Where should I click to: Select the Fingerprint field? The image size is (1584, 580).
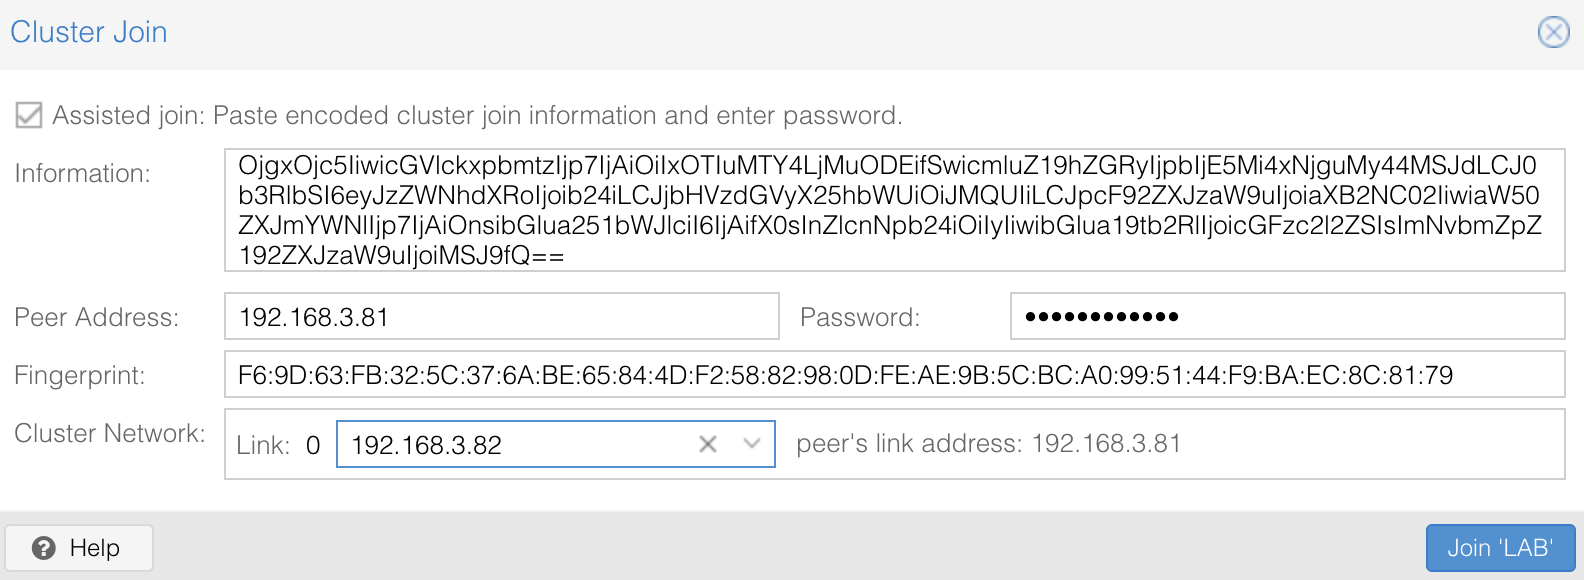[894, 375]
